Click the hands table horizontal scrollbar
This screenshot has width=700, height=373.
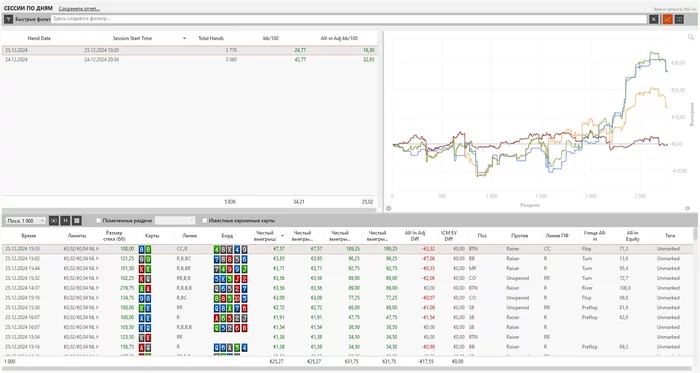(x=348, y=369)
